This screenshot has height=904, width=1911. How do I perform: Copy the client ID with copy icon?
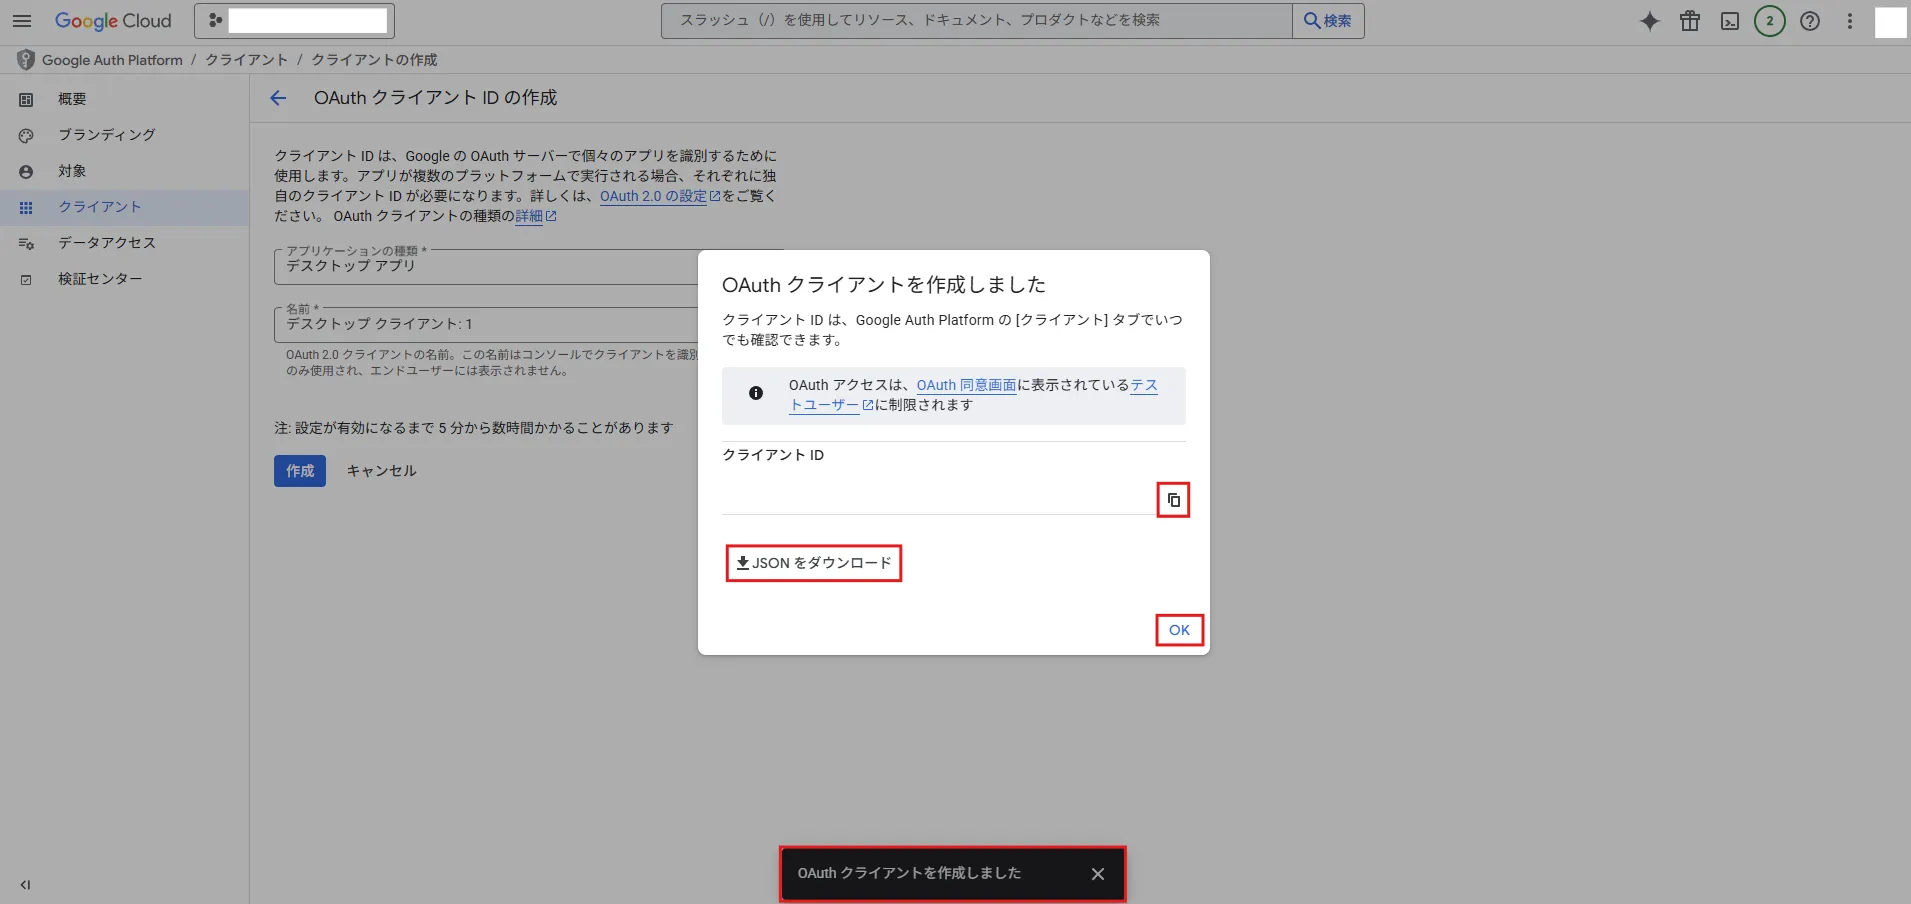[1173, 500]
